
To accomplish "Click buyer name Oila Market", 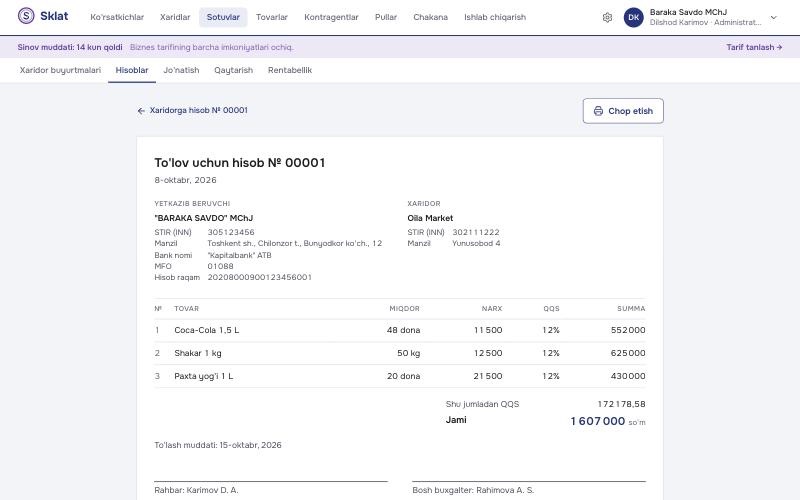I will [430, 218].
